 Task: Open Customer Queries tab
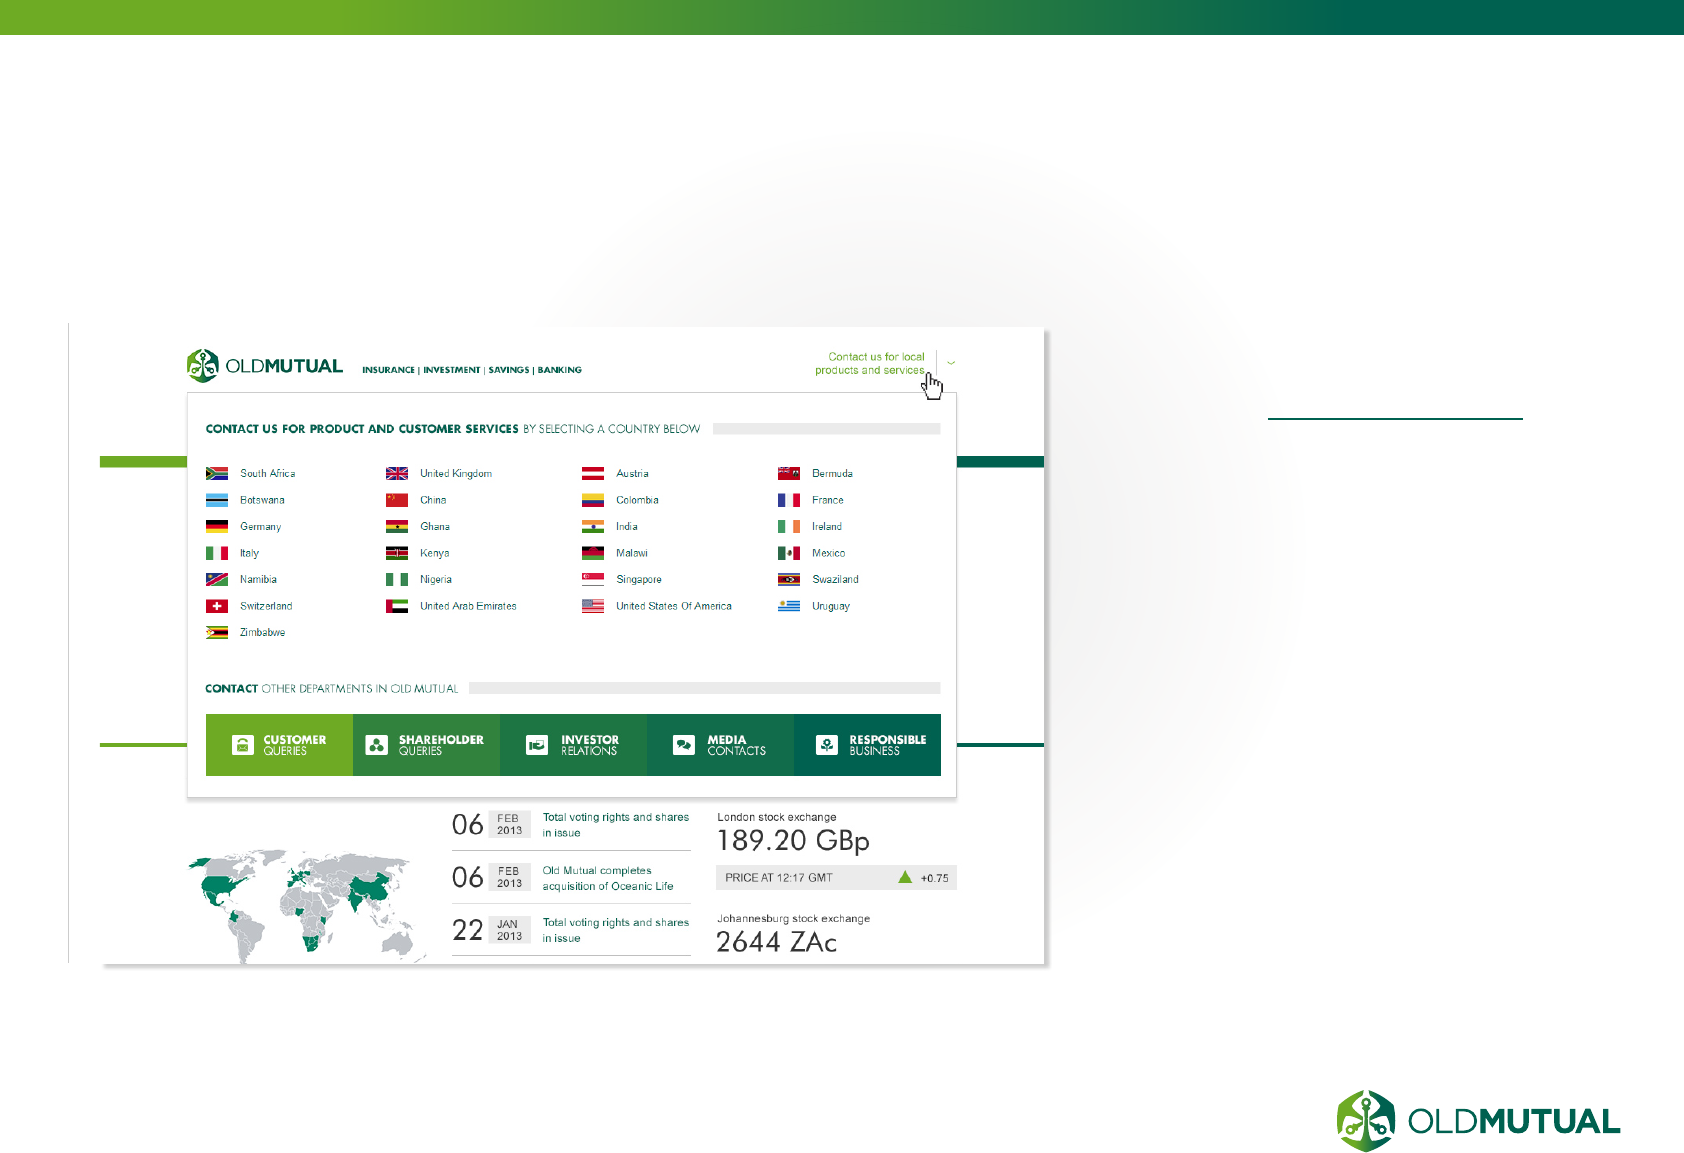(x=279, y=745)
